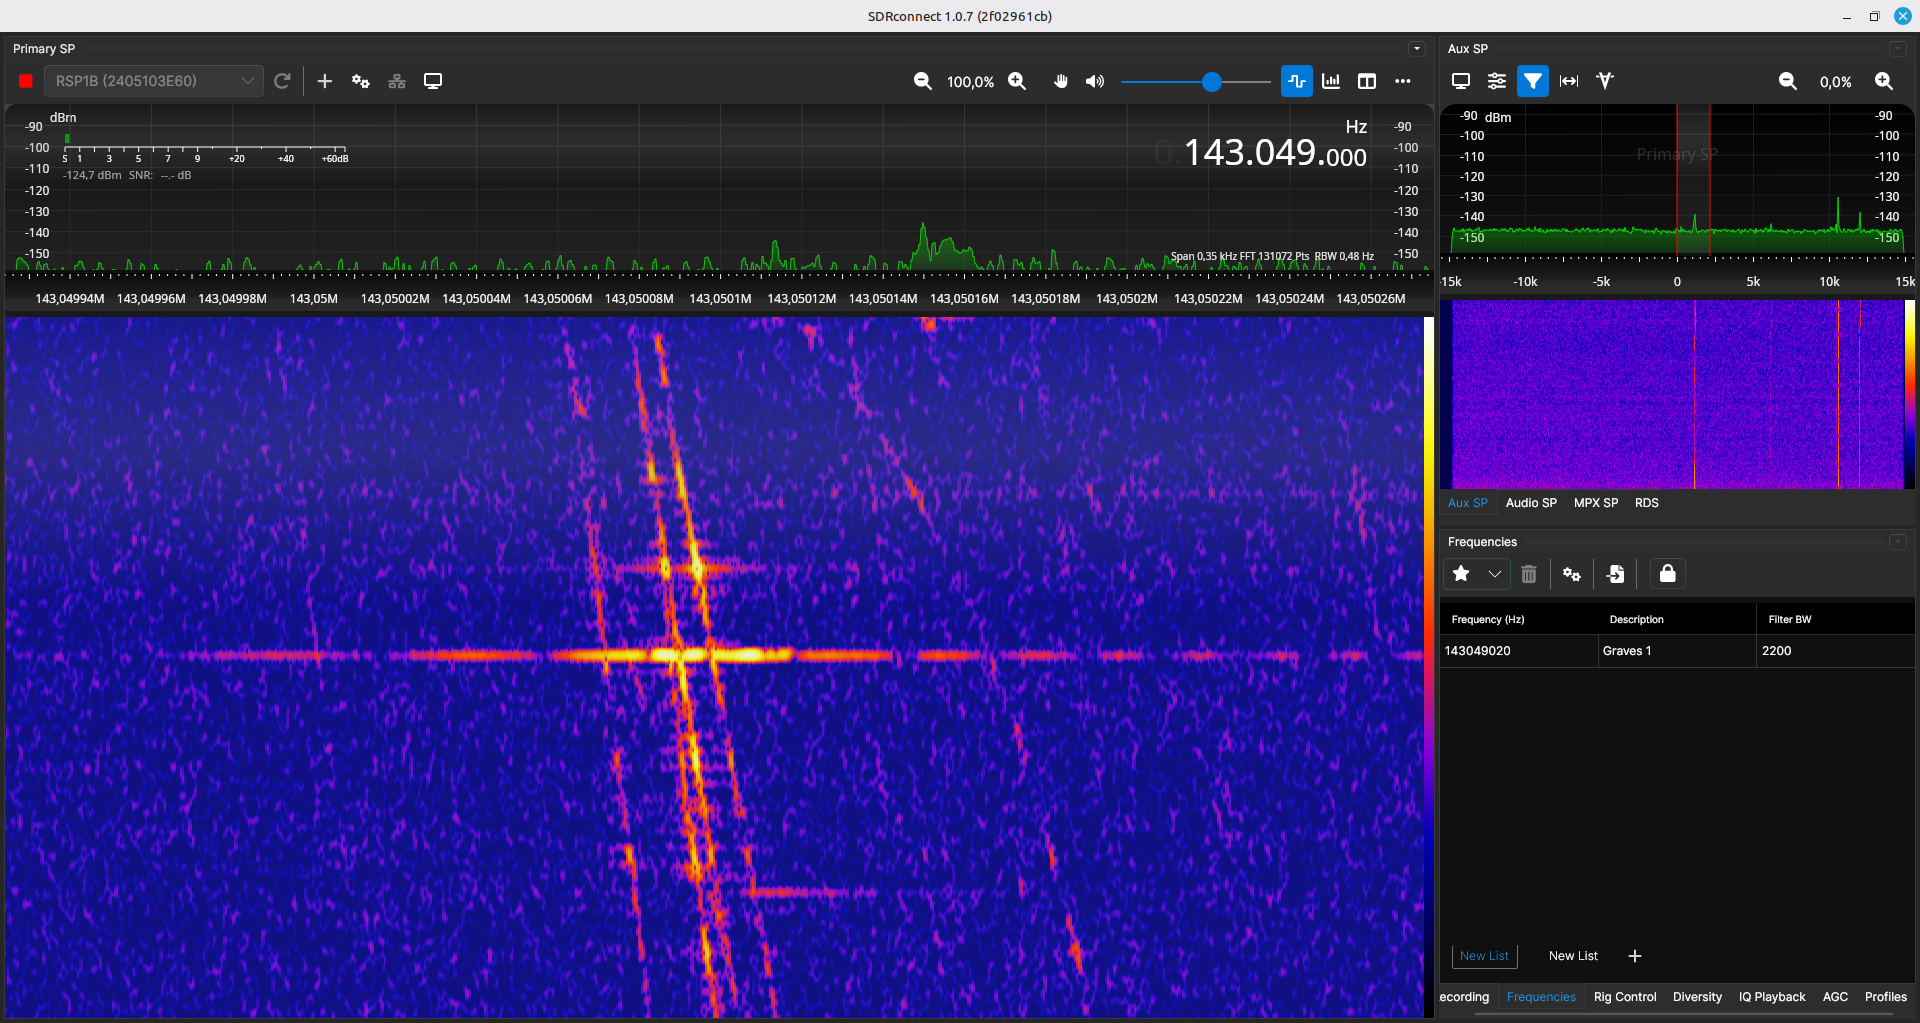Add favorite frequency with star icon

[x=1461, y=574]
